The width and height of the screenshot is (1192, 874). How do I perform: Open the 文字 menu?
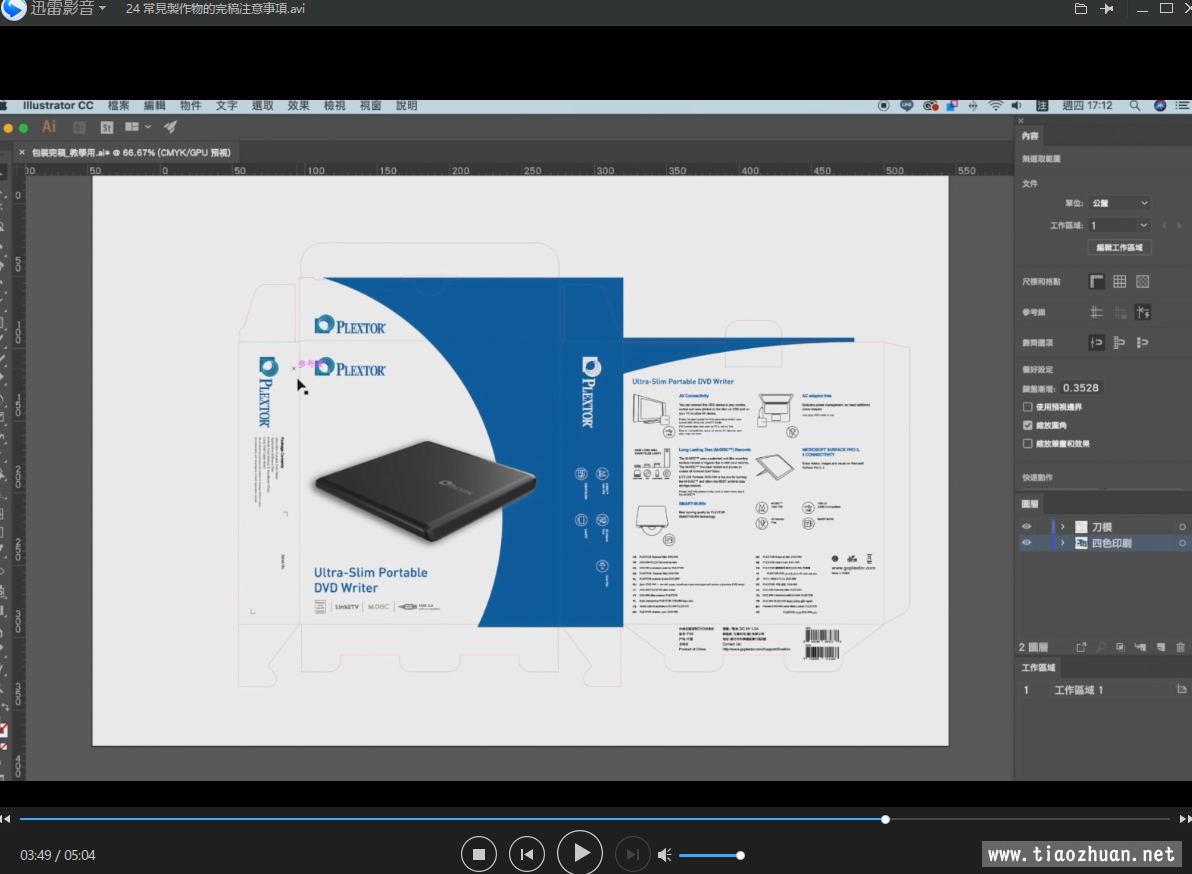pyautogui.click(x=227, y=106)
